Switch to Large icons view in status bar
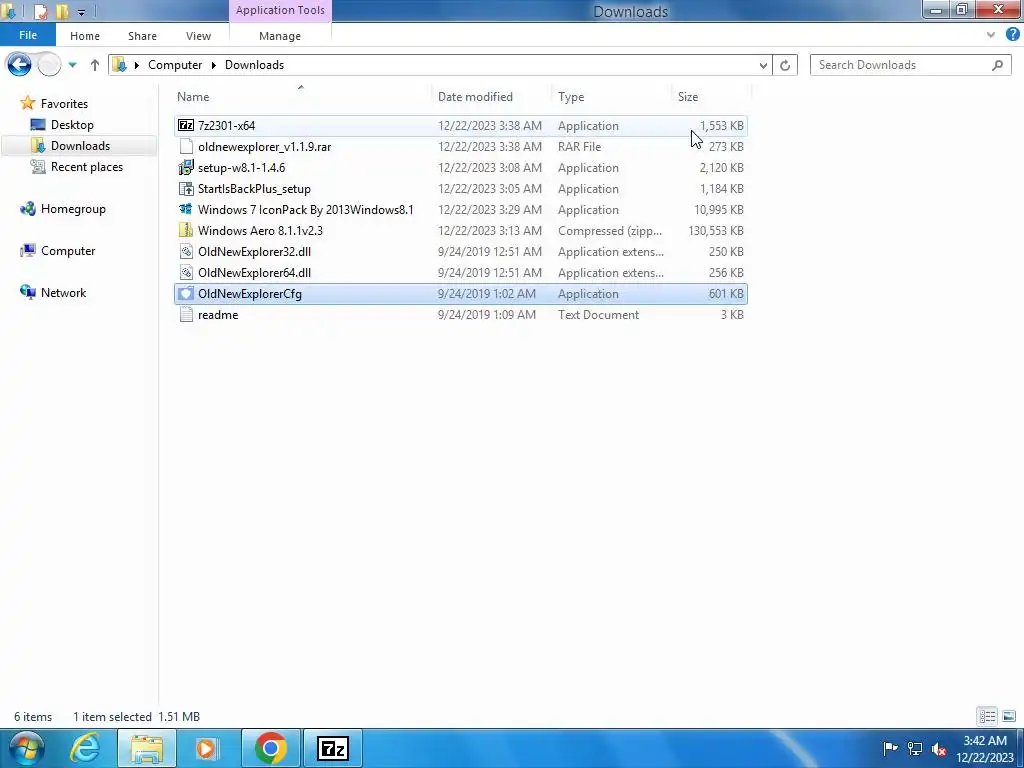 coord(1009,716)
